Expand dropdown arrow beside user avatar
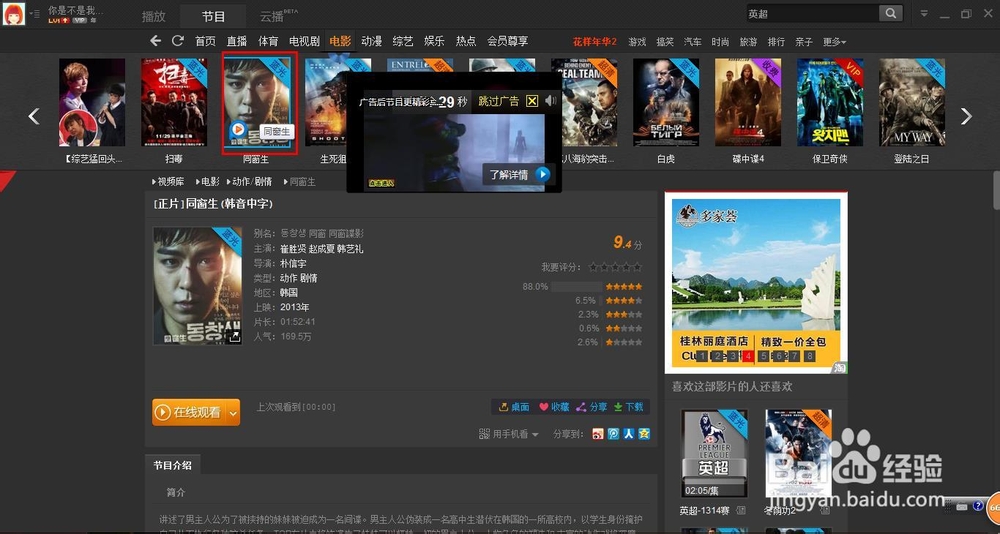This screenshot has width=1000, height=534. pyautogui.click(x=34, y=13)
